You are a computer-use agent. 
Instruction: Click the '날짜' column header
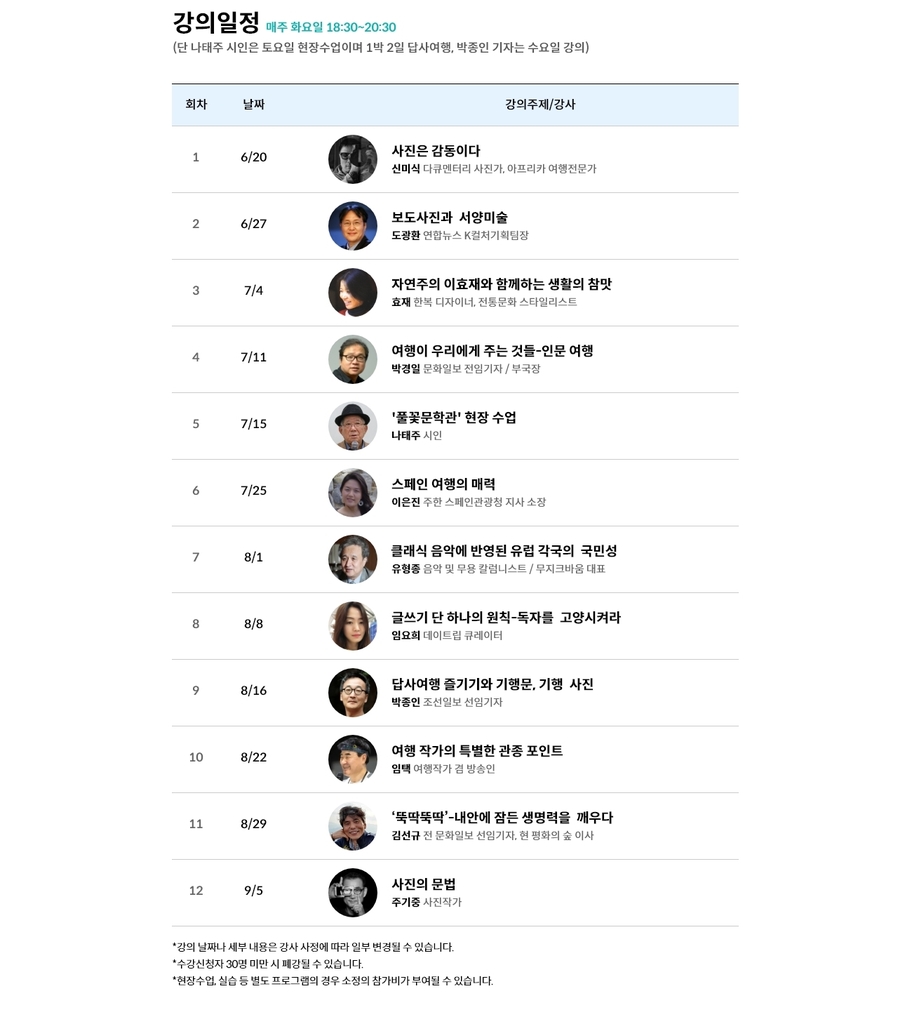(x=254, y=104)
